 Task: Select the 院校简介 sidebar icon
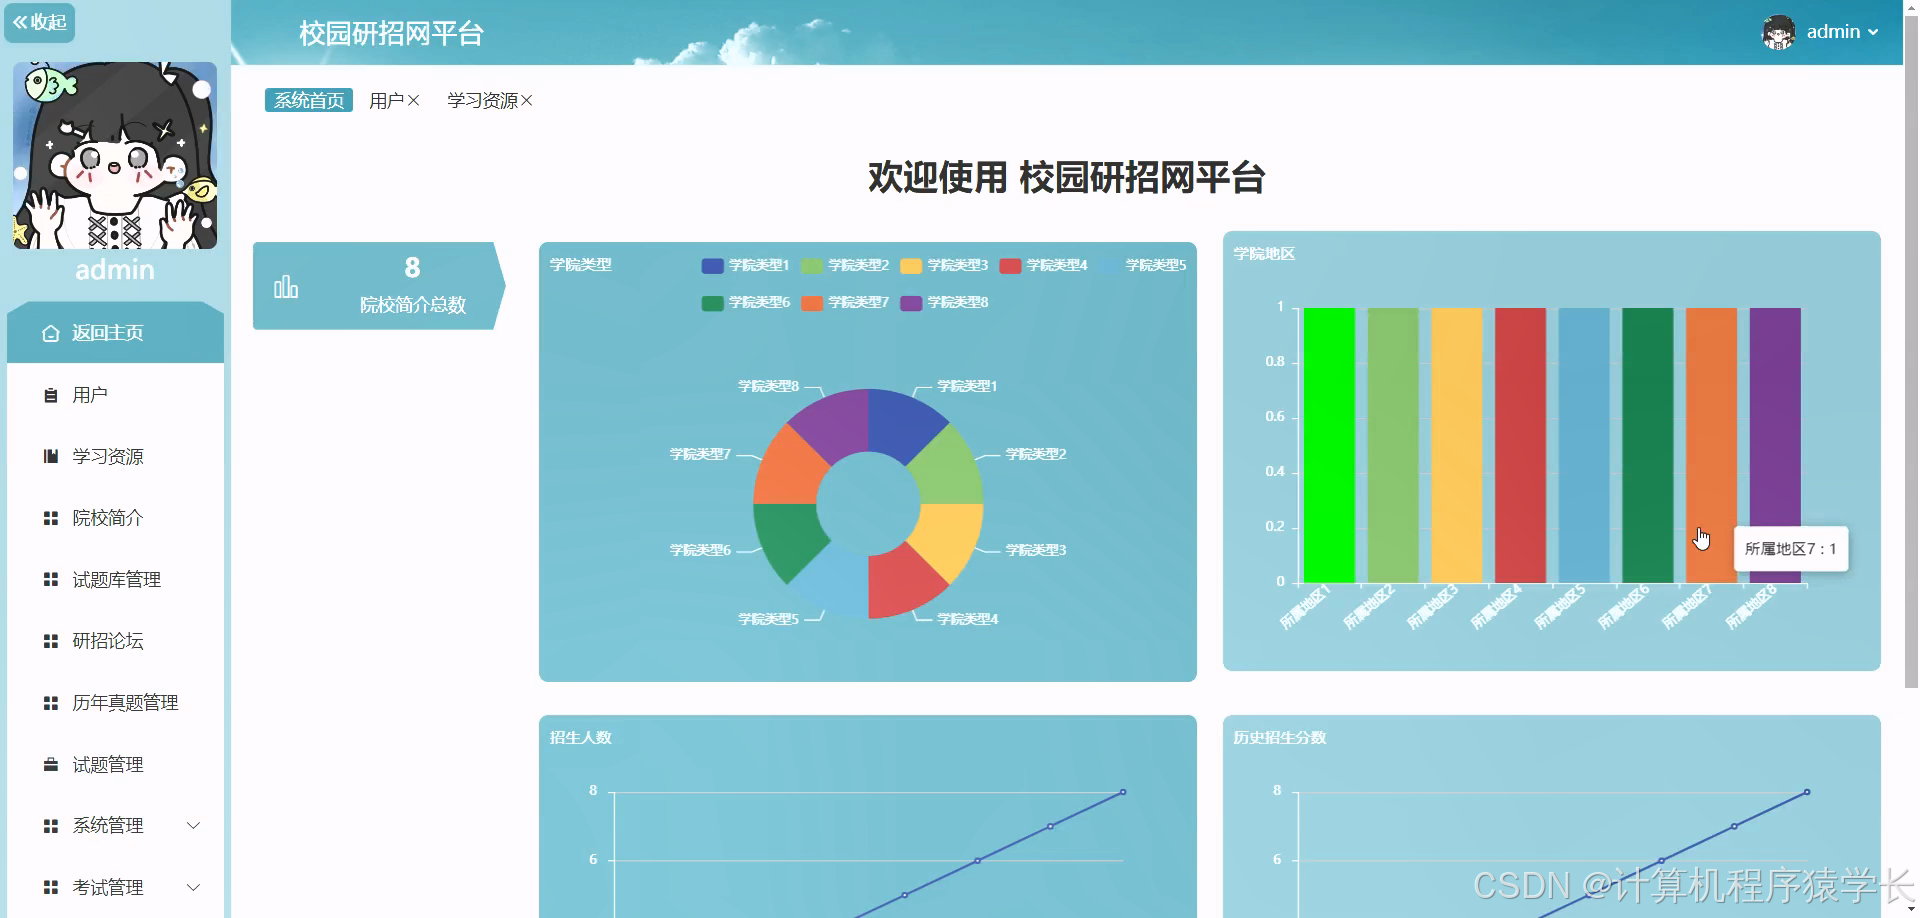coord(51,518)
